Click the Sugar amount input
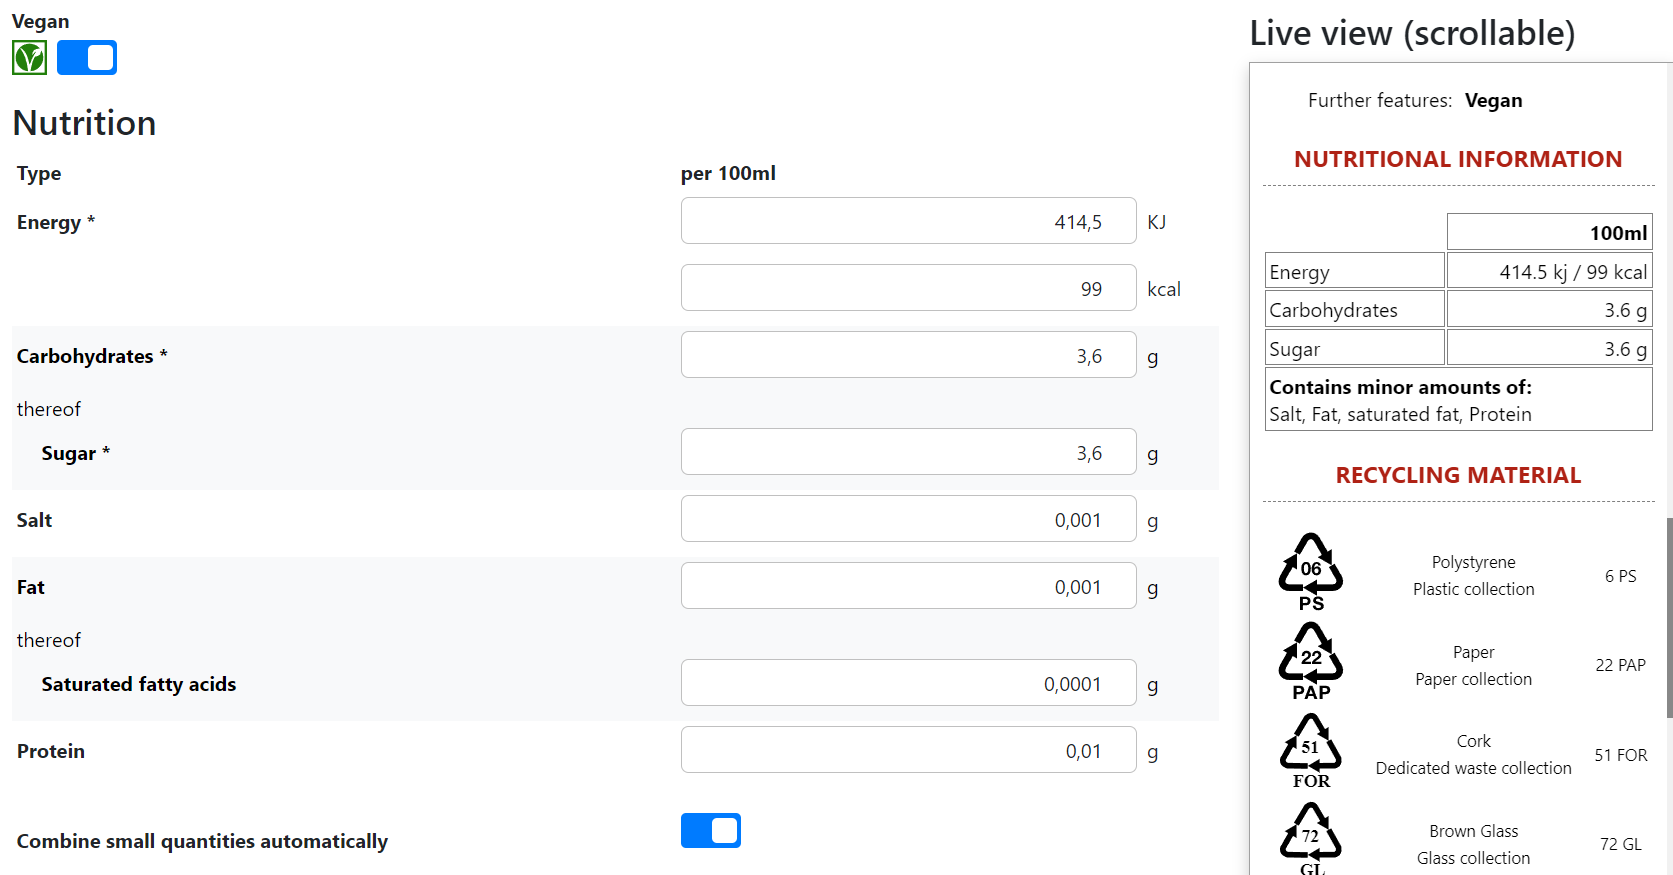This screenshot has height=875, width=1673. 908,452
